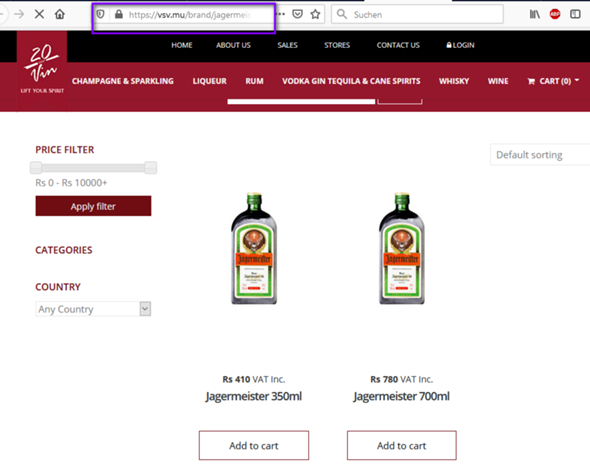Image resolution: width=590 pixels, height=474 pixels.
Task: Expand the CART (0) dropdown
Action: [x=553, y=81]
